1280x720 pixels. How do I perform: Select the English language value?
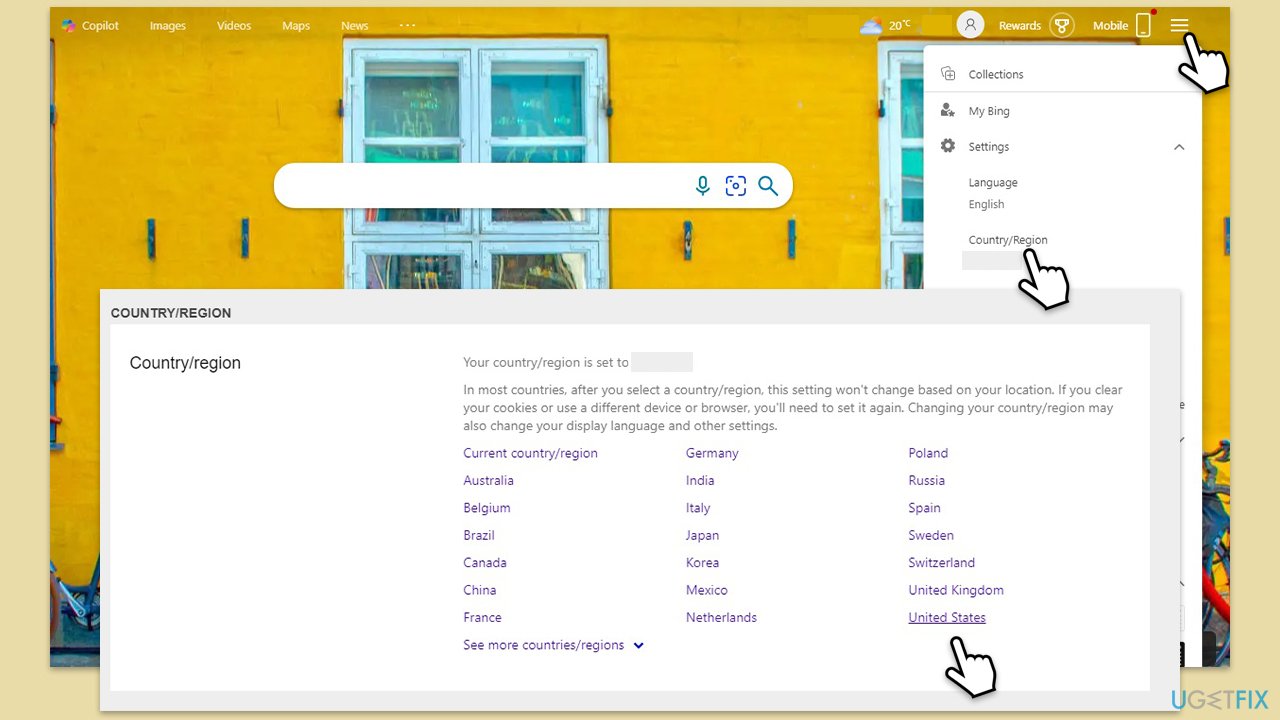click(x=986, y=204)
